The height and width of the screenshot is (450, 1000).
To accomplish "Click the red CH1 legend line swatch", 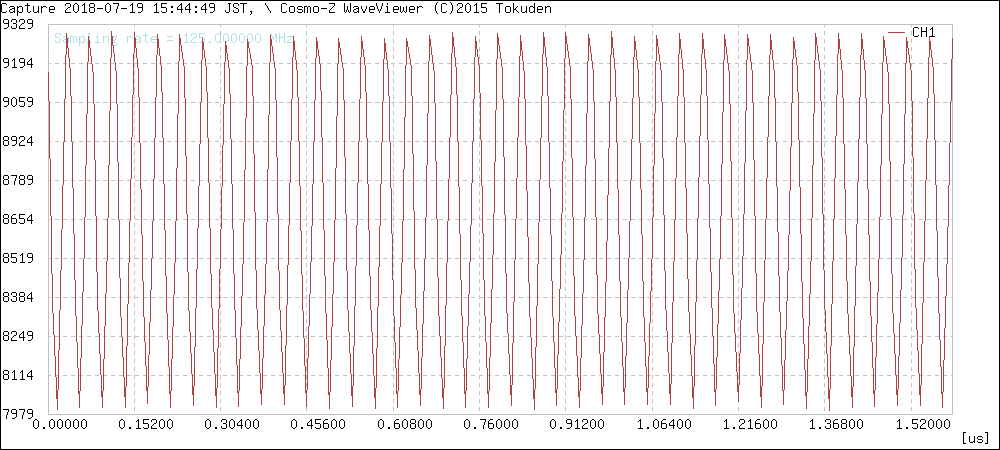I will (x=897, y=33).
